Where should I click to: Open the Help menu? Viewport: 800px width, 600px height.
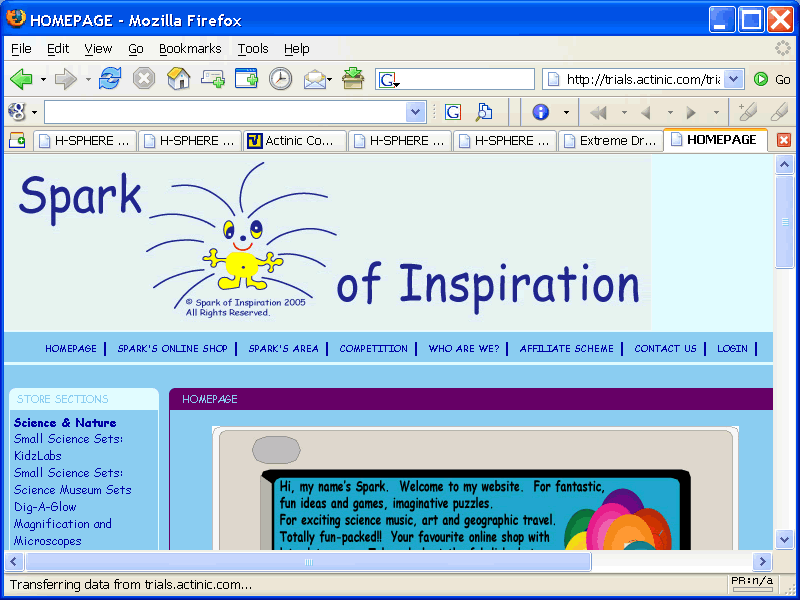(296, 48)
